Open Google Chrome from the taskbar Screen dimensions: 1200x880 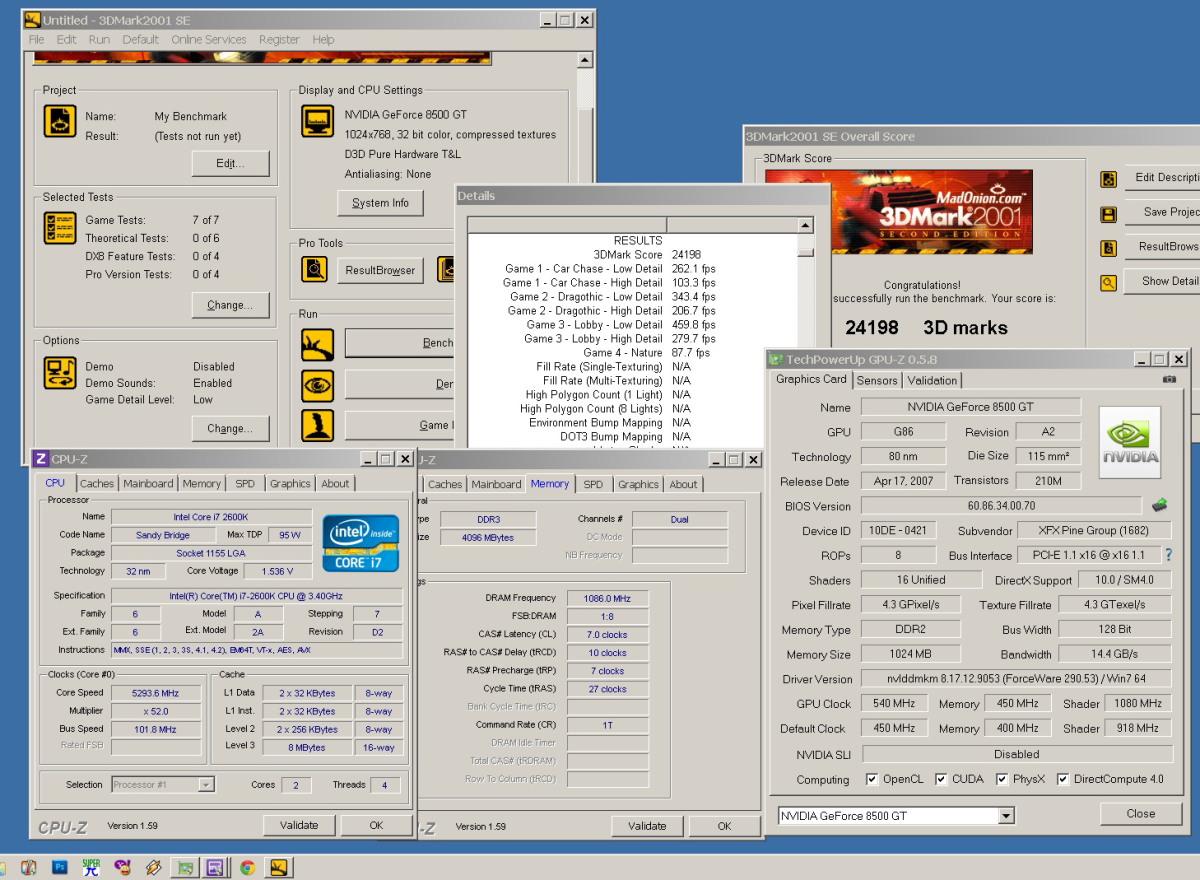(x=246, y=868)
